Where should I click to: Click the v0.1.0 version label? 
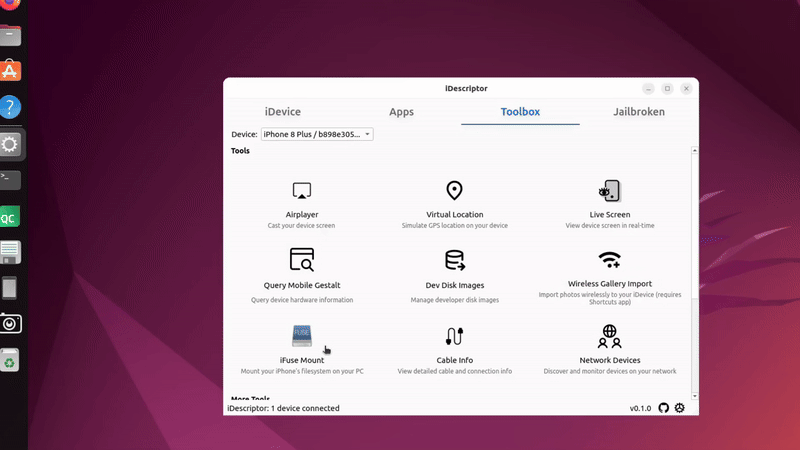tap(640, 408)
